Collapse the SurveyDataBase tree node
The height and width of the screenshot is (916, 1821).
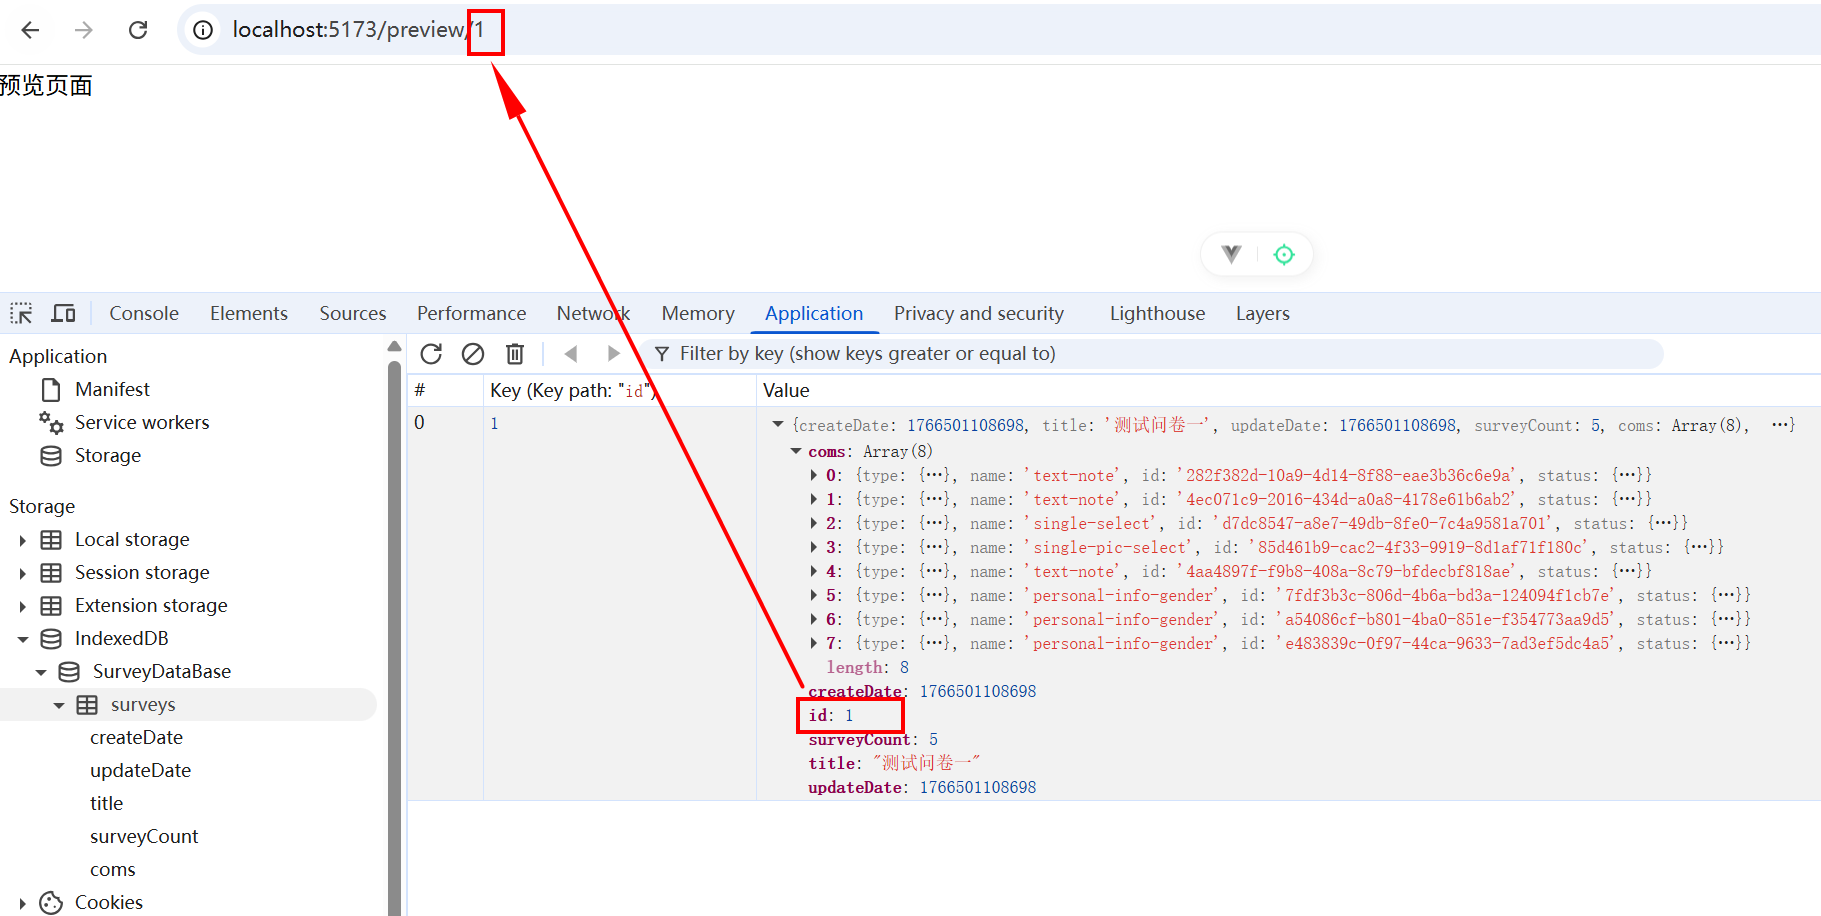tap(40, 672)
